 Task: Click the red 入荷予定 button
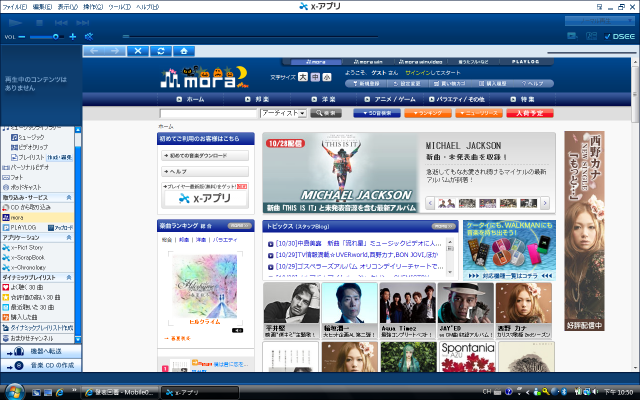530,113
